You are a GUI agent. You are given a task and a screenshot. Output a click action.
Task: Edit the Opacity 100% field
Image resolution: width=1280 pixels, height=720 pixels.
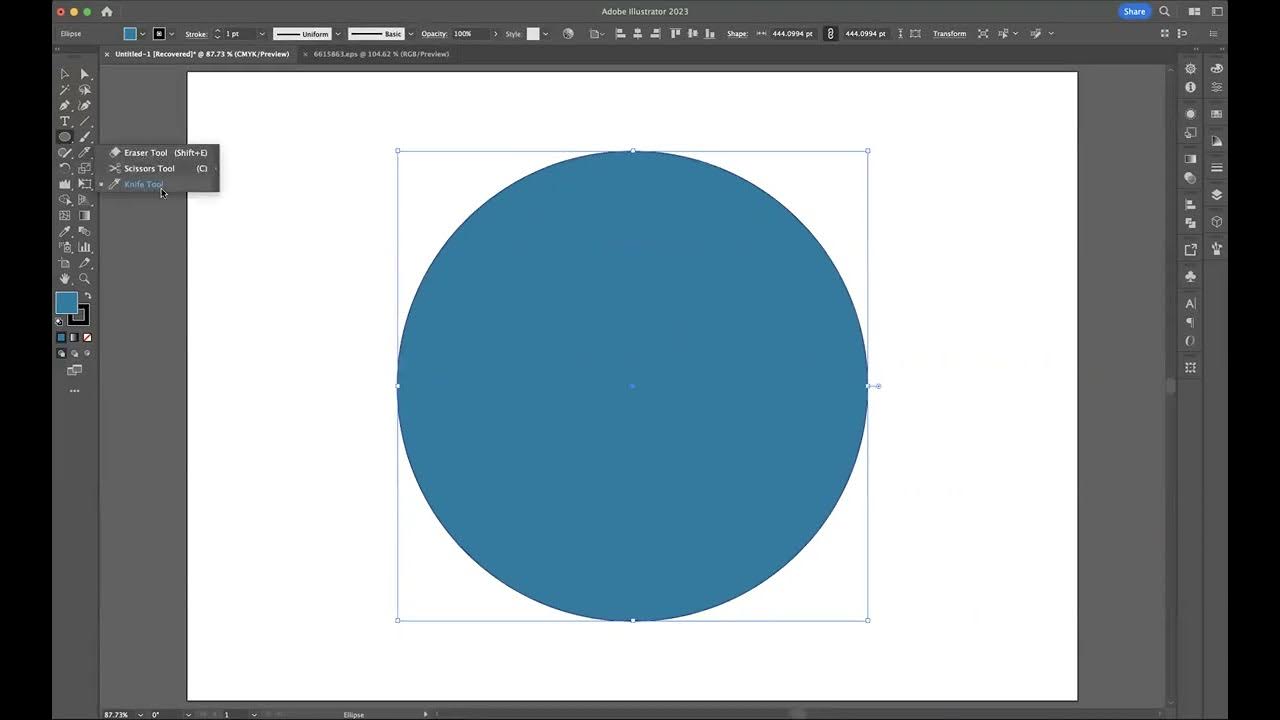(x=470, y=34)
